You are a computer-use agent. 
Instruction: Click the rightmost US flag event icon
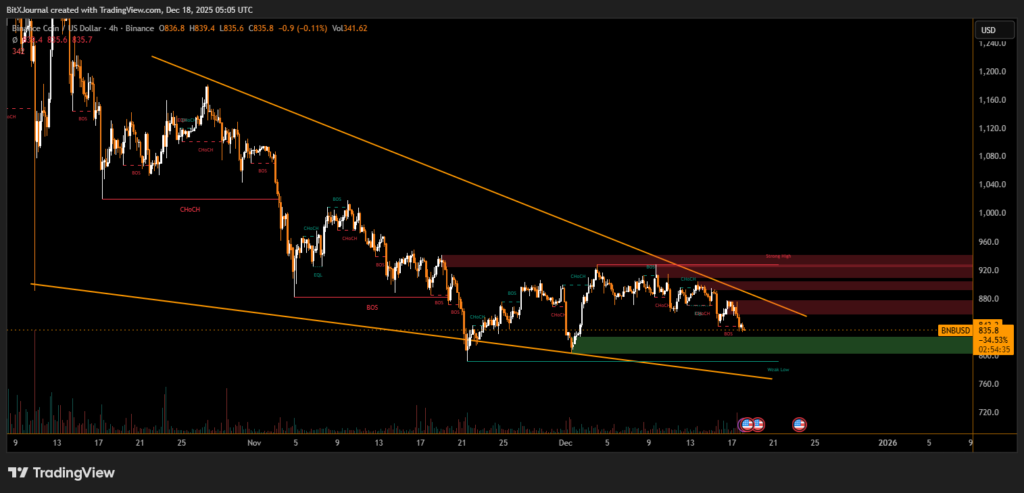tap(799, 424)
